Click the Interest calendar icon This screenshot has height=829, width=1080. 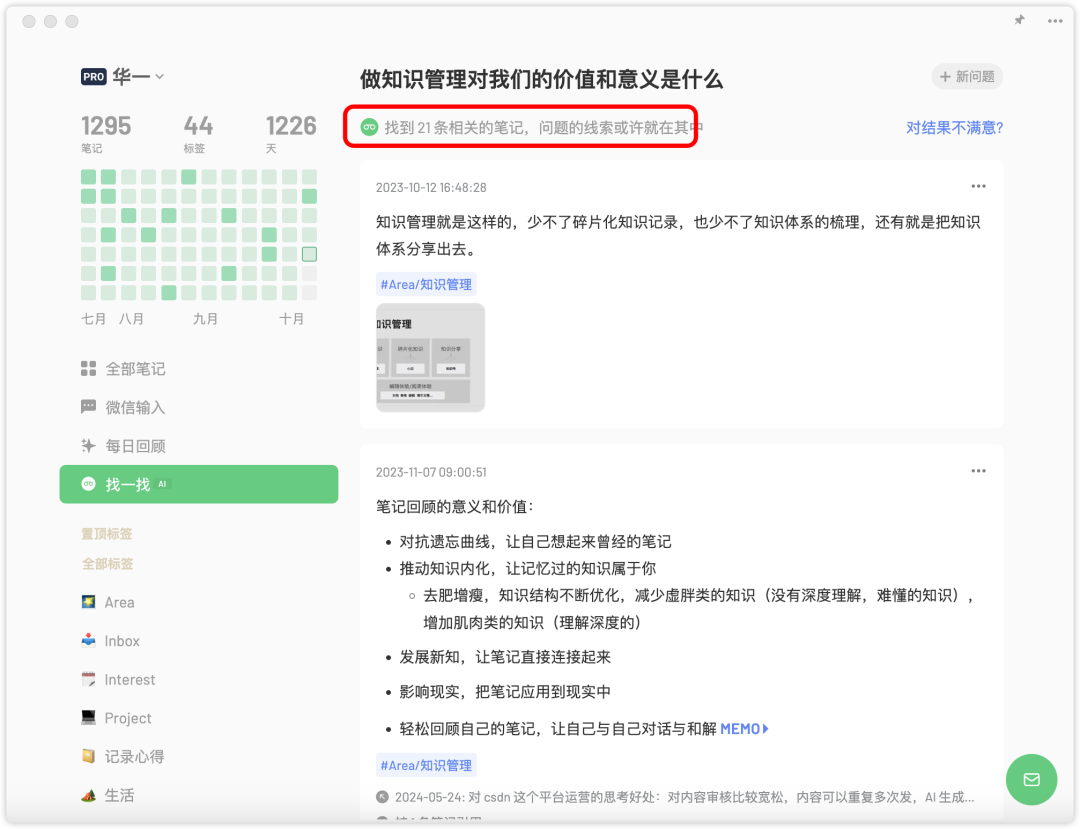click(x=91, y=679)
